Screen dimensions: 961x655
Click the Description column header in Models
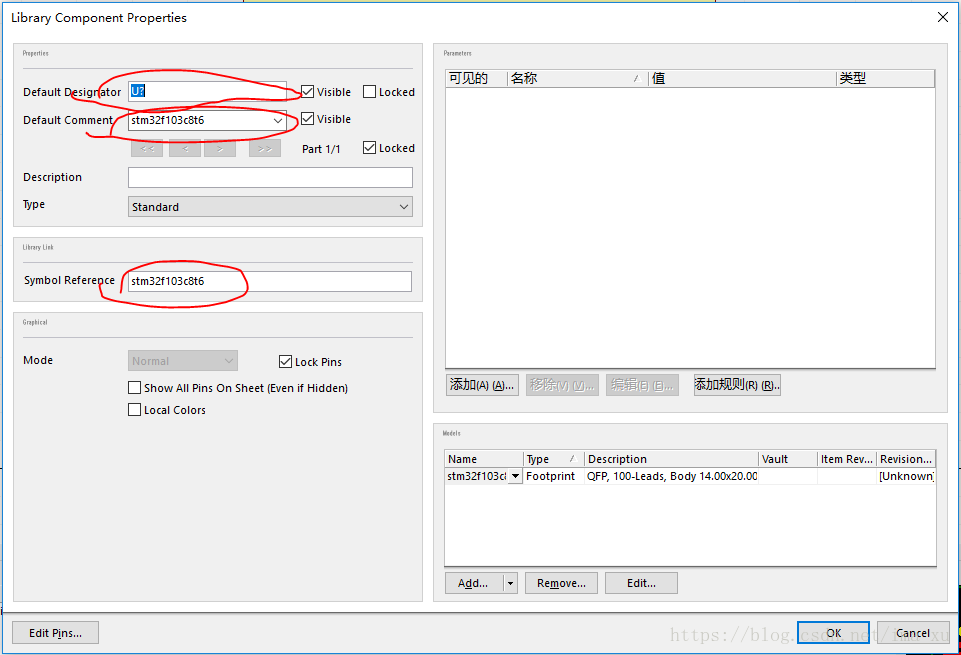670,459
